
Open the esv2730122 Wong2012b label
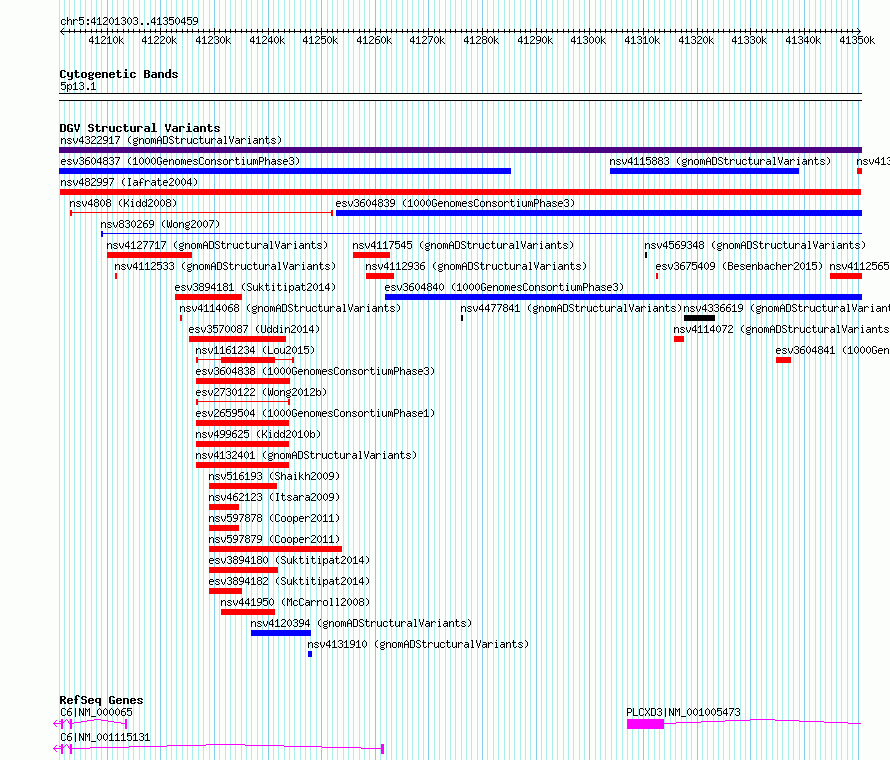click(261, 392)
